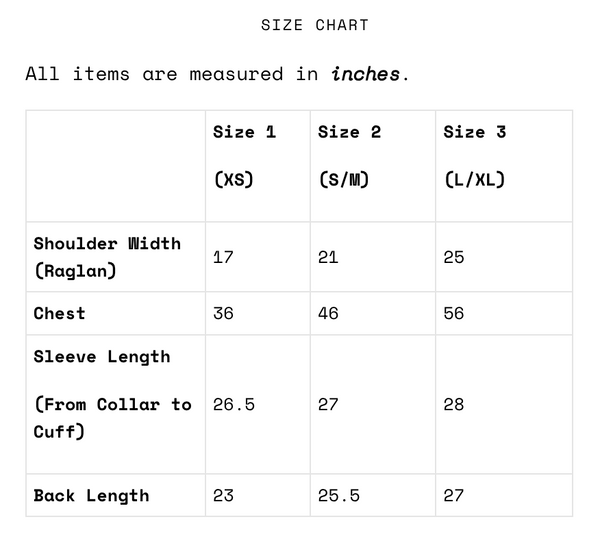Select the Size 2 (S/M) column header
The width and height of the screenshot is (600, 541).
(350, 156)
